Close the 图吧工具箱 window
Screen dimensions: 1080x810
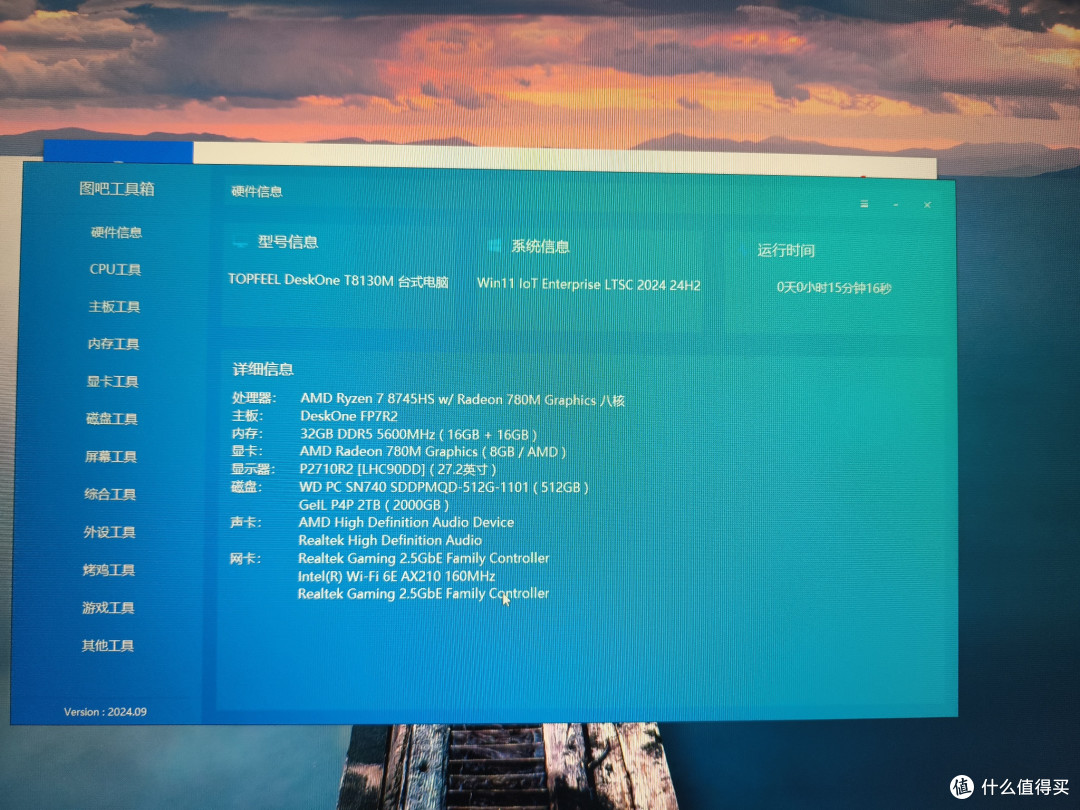point(928,205)
